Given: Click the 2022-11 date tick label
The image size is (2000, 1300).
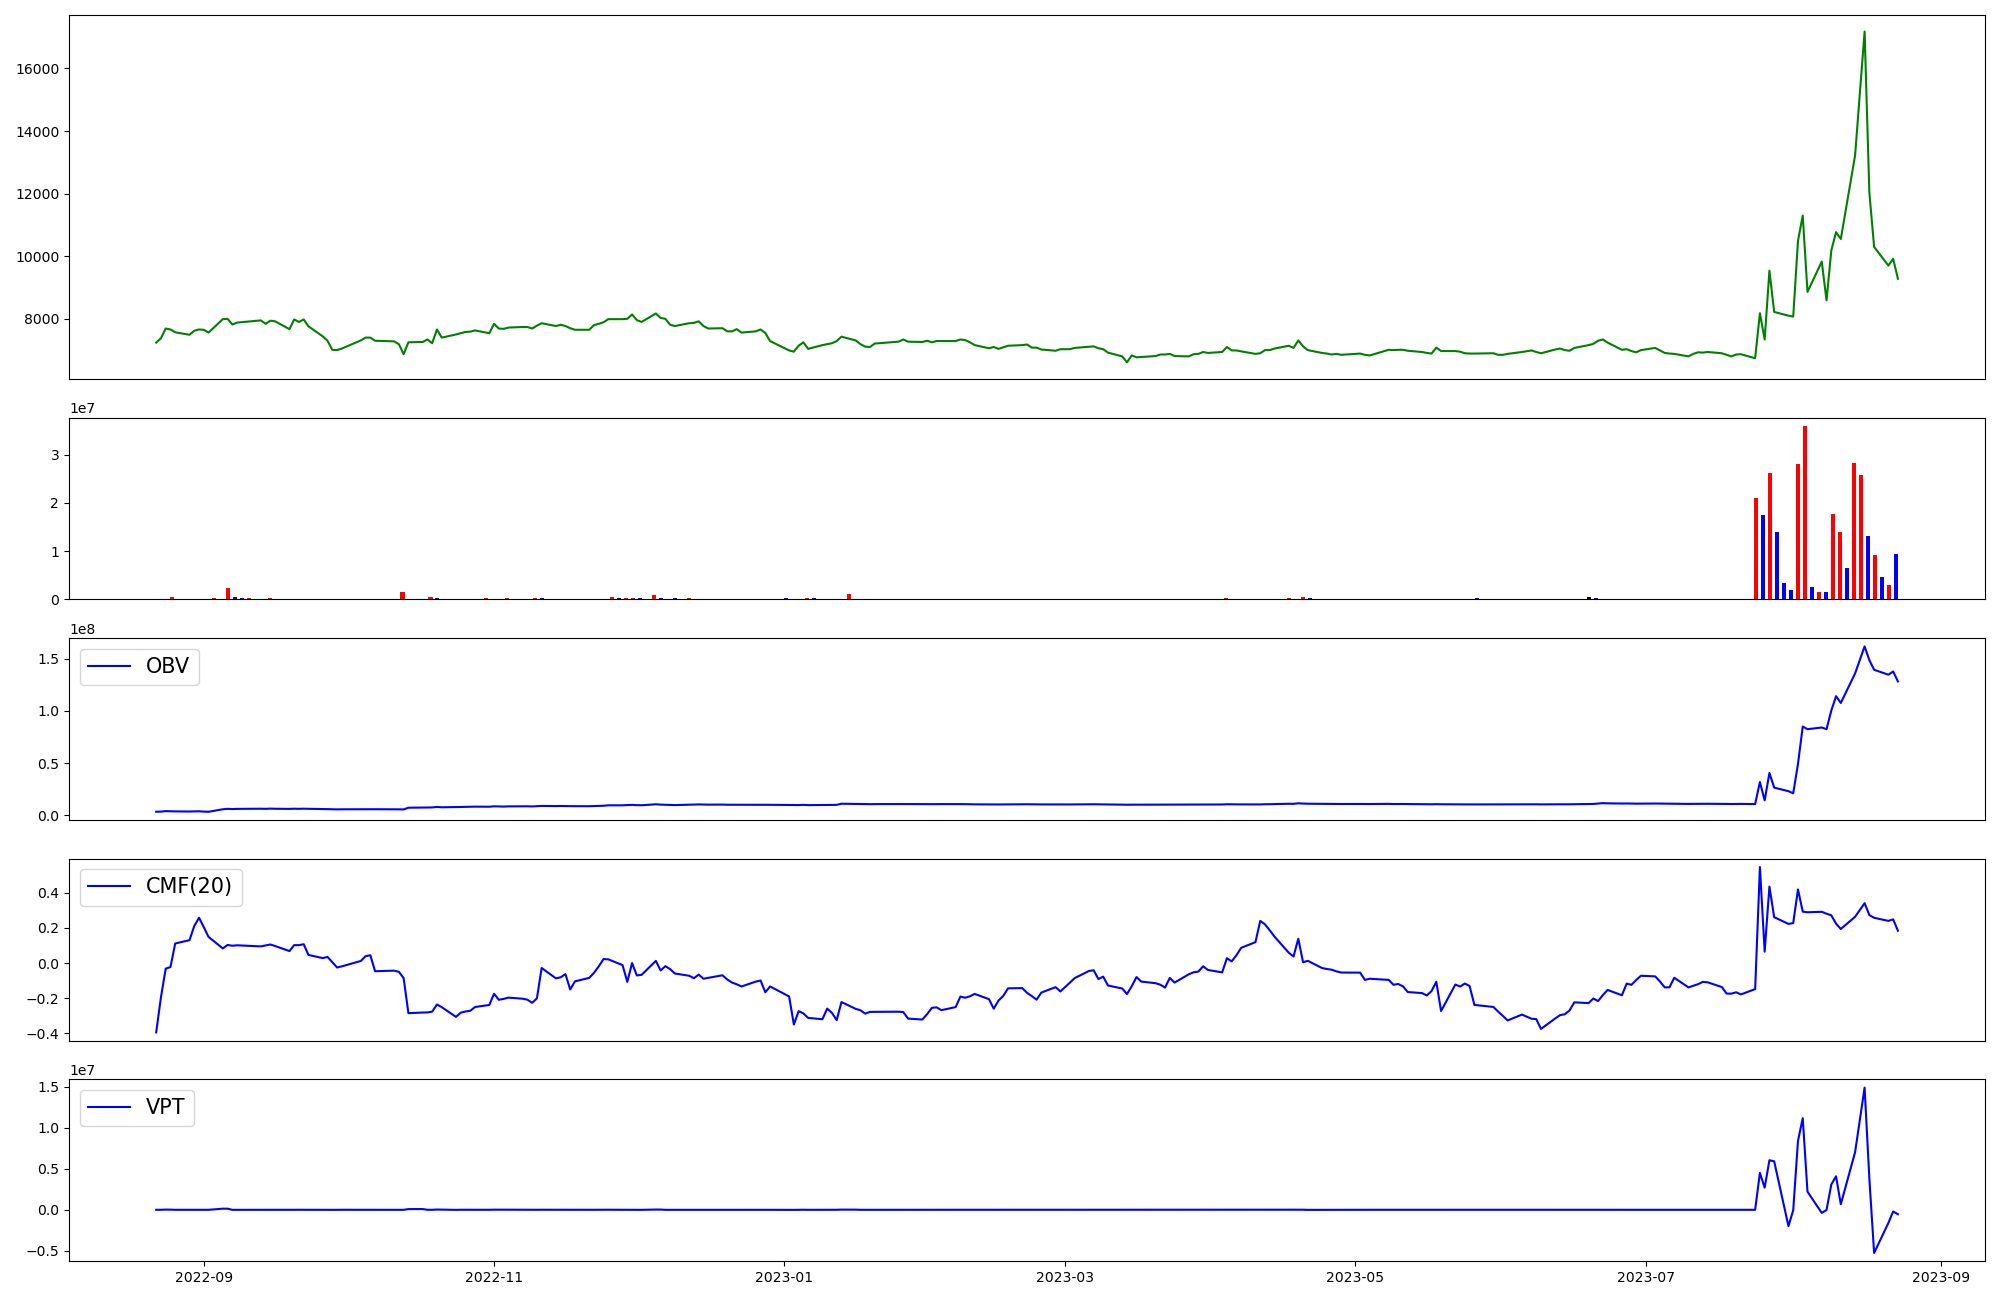Looking at the screenshot, I should (494, 1277).
